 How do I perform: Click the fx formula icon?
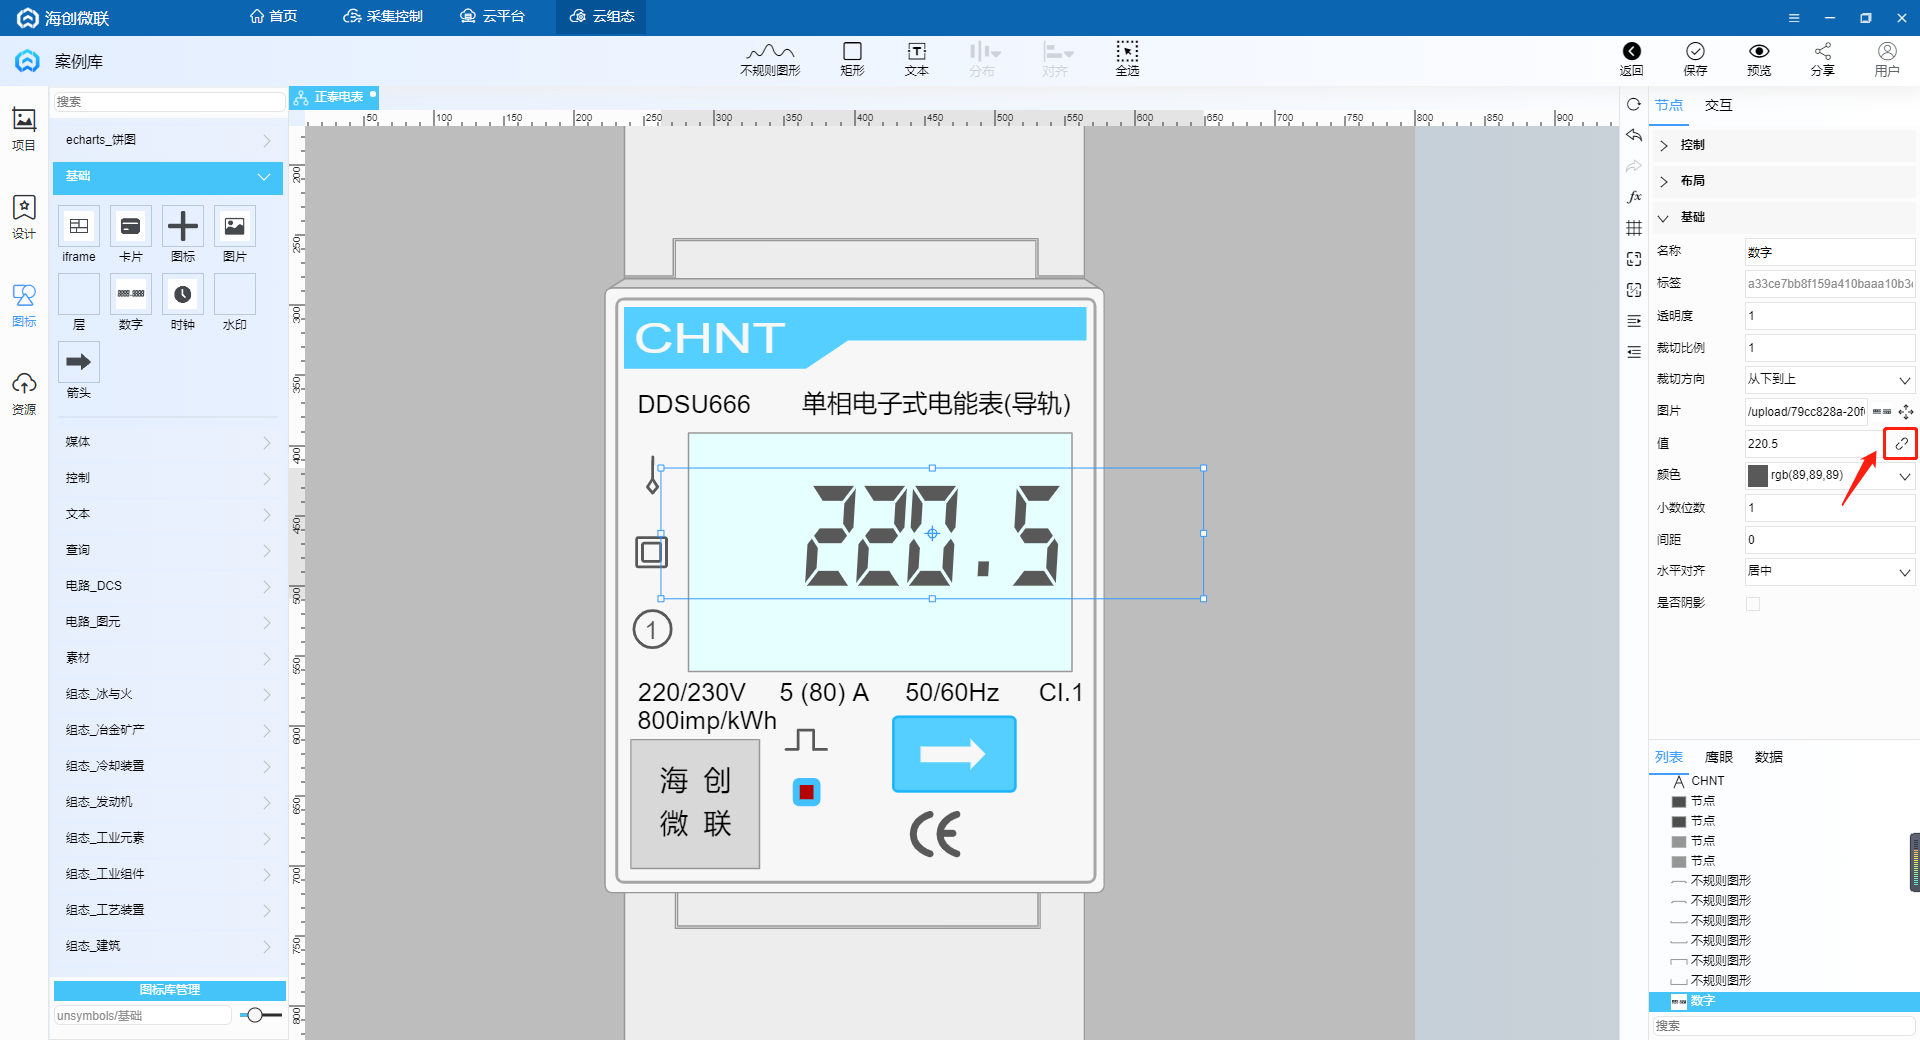pos(1634,197)
